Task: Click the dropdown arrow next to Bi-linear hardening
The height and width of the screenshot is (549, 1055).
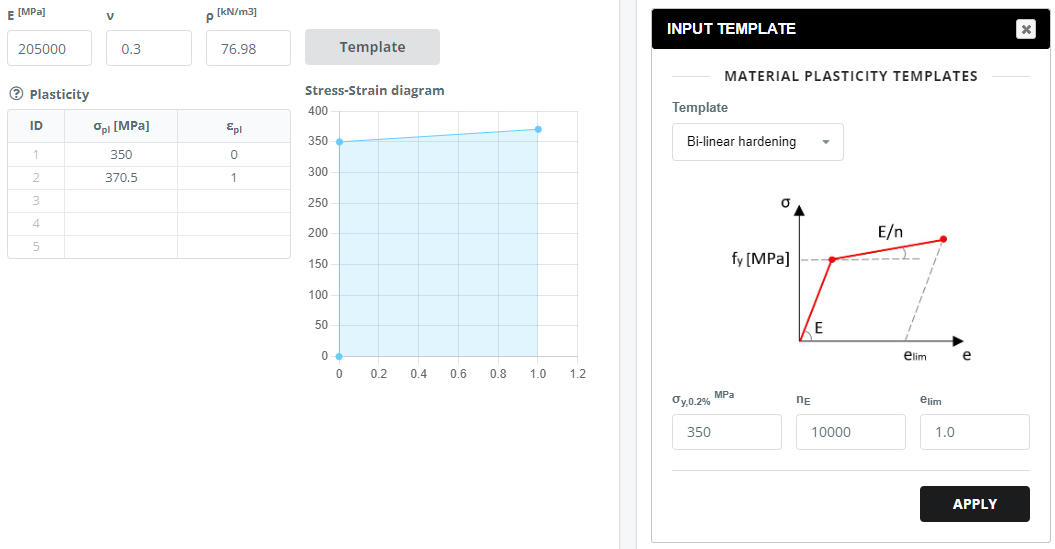Action: click(826, 142)
